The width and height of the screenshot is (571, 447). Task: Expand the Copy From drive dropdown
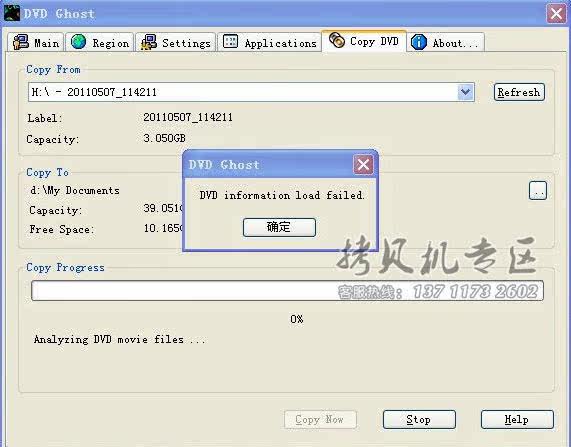click(465, 92)
